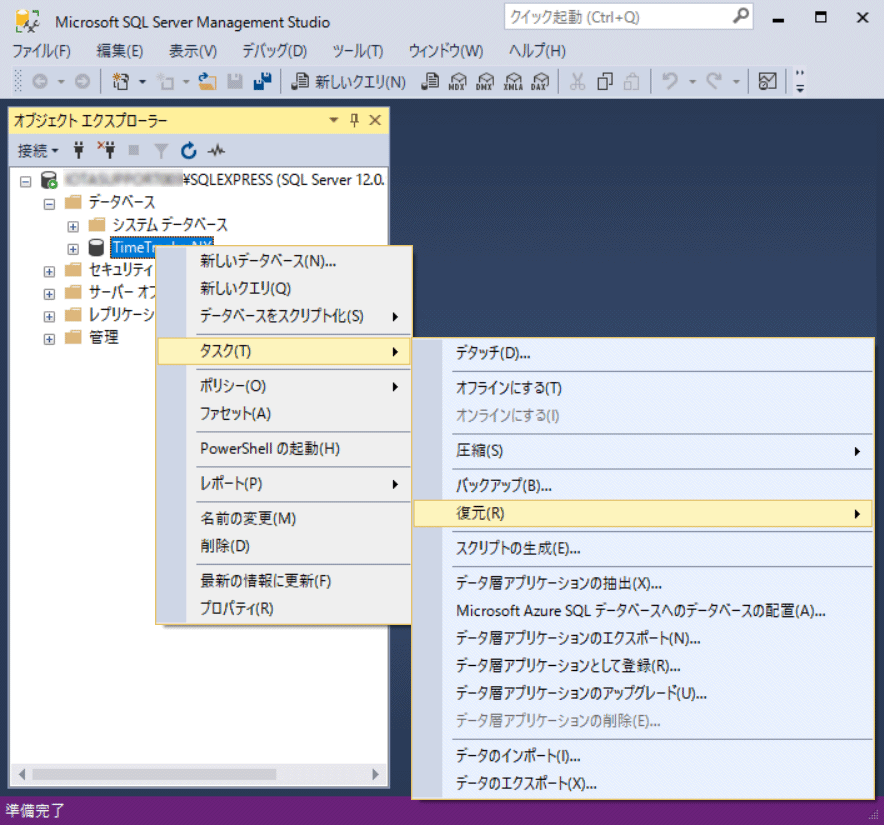
Task: Expand the 管理 folder node
Action: click(x=50, y=338)
